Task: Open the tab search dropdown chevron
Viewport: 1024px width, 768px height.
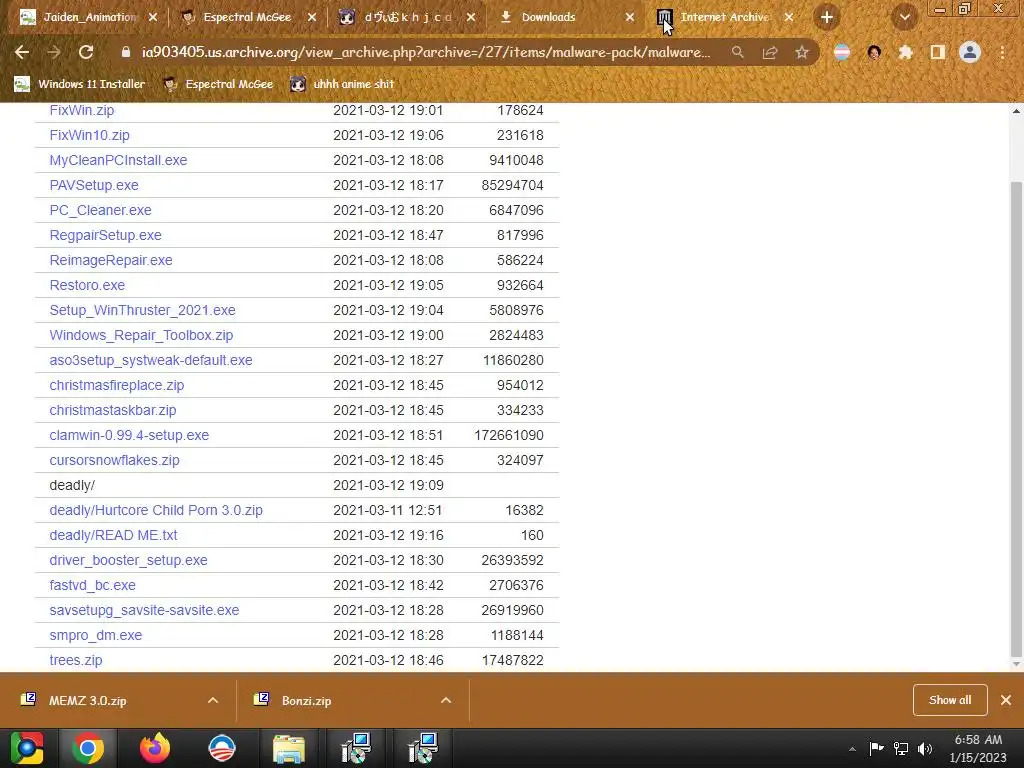Action: (904, 17)
